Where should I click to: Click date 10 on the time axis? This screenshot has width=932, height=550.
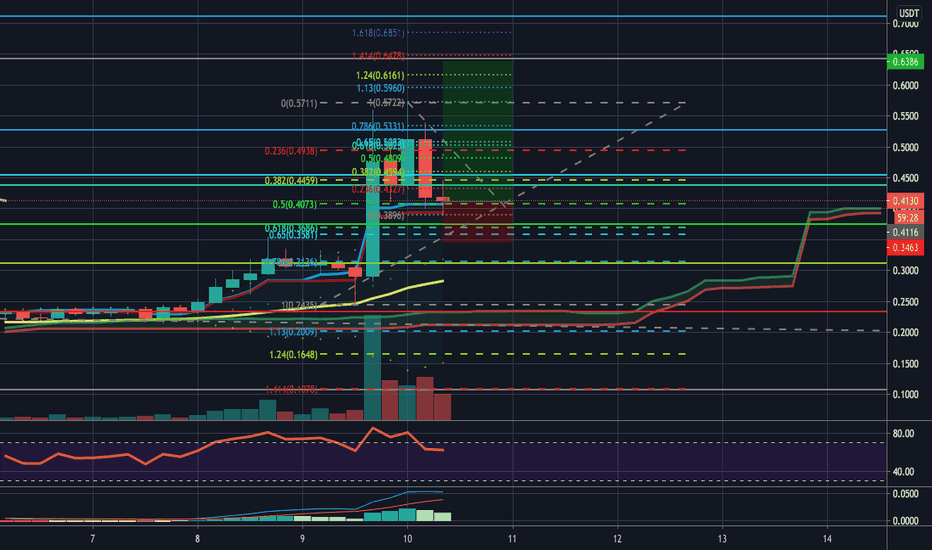pyautogui.click(x=407, y=539)
